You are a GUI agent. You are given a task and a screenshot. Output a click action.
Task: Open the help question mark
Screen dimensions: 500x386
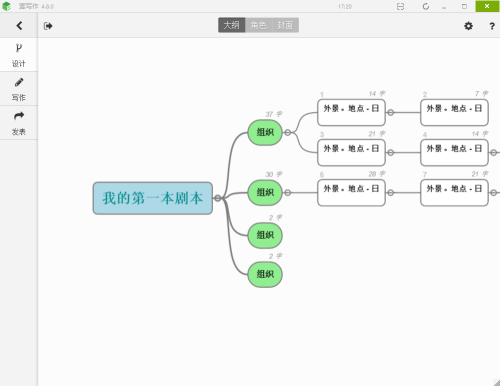pos(492,26)
